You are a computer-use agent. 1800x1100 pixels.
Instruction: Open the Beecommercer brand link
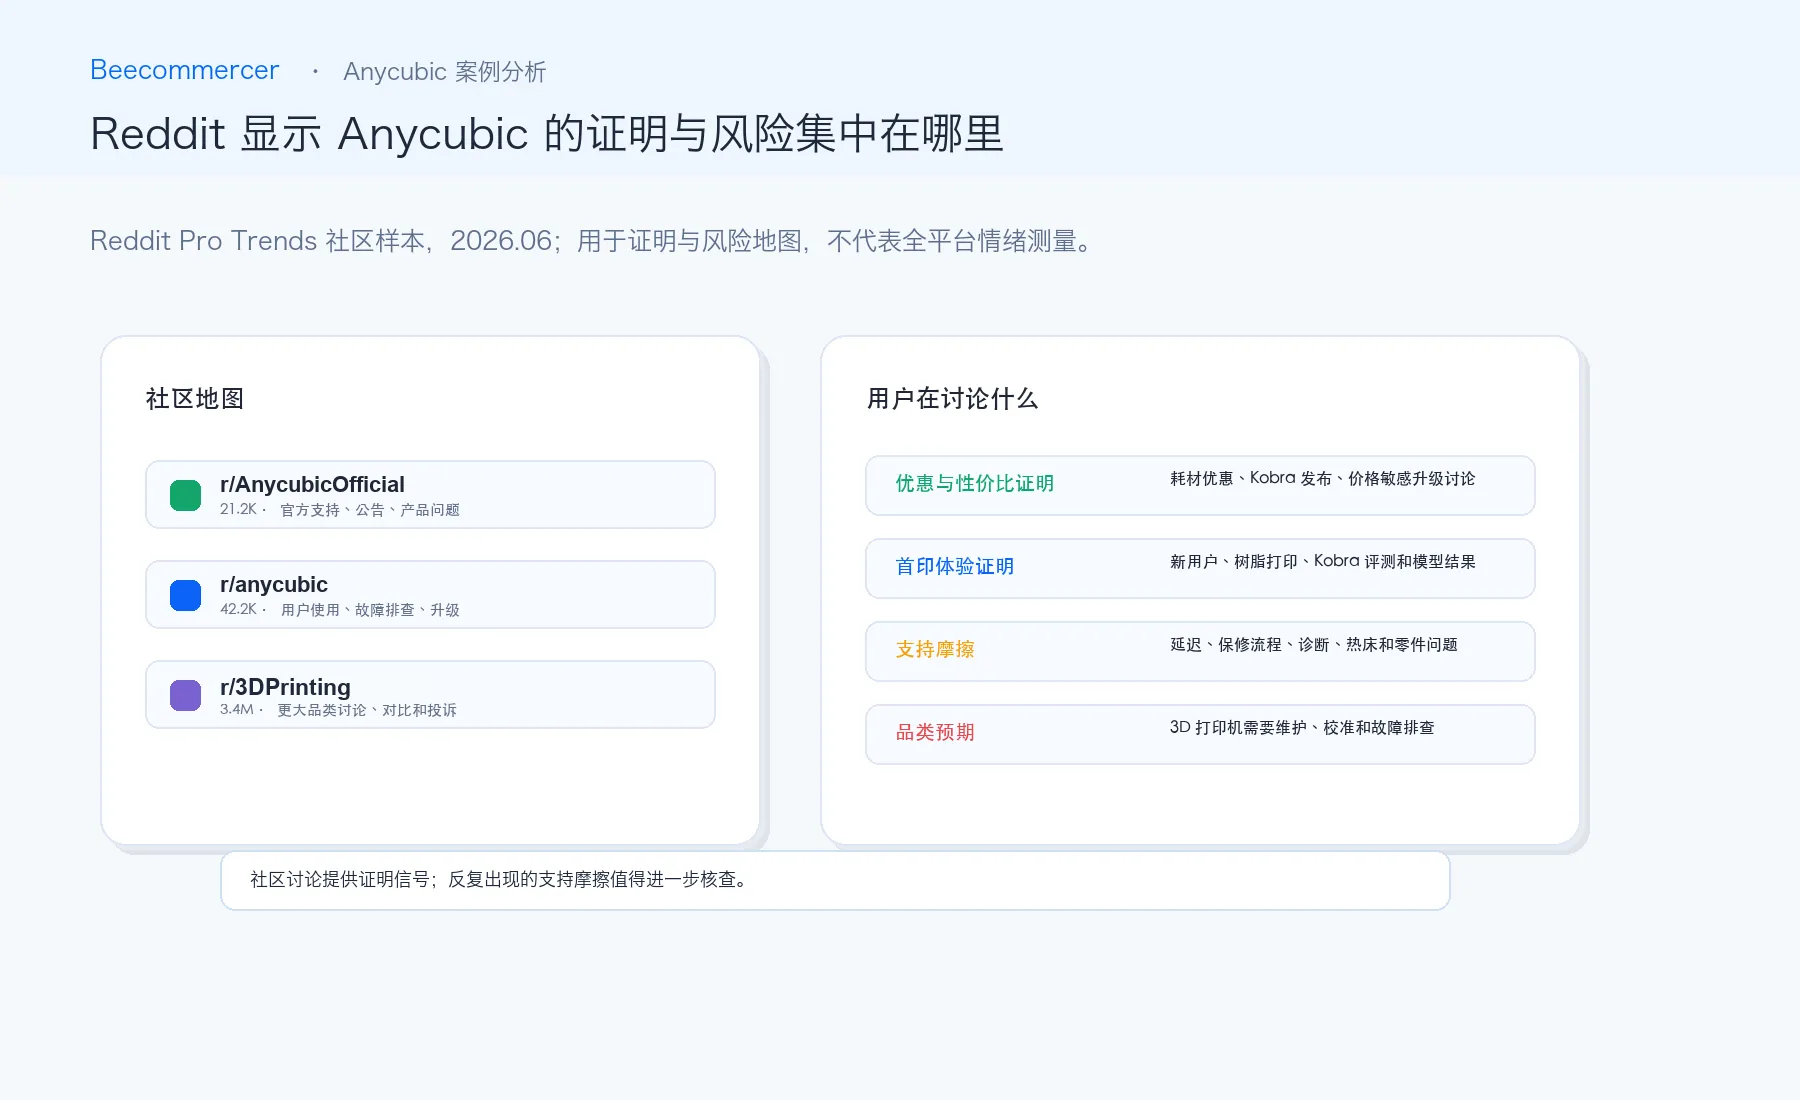point(184,70)
